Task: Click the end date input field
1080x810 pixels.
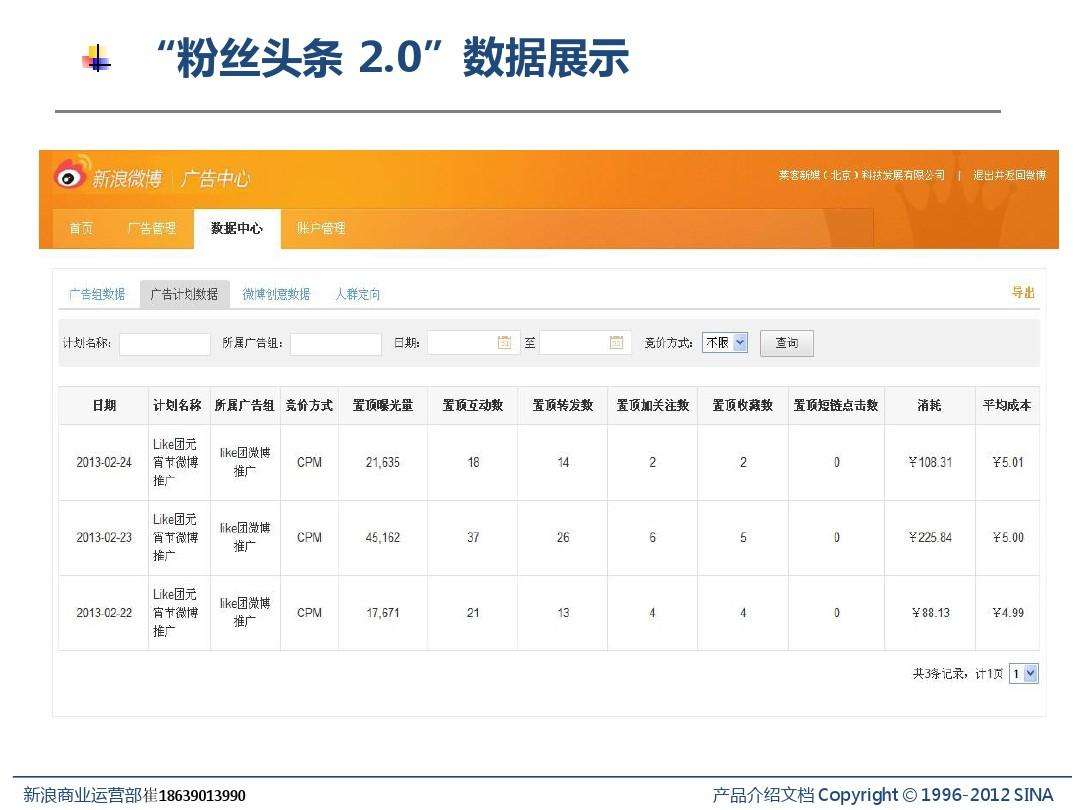Action: pos(585,342)
